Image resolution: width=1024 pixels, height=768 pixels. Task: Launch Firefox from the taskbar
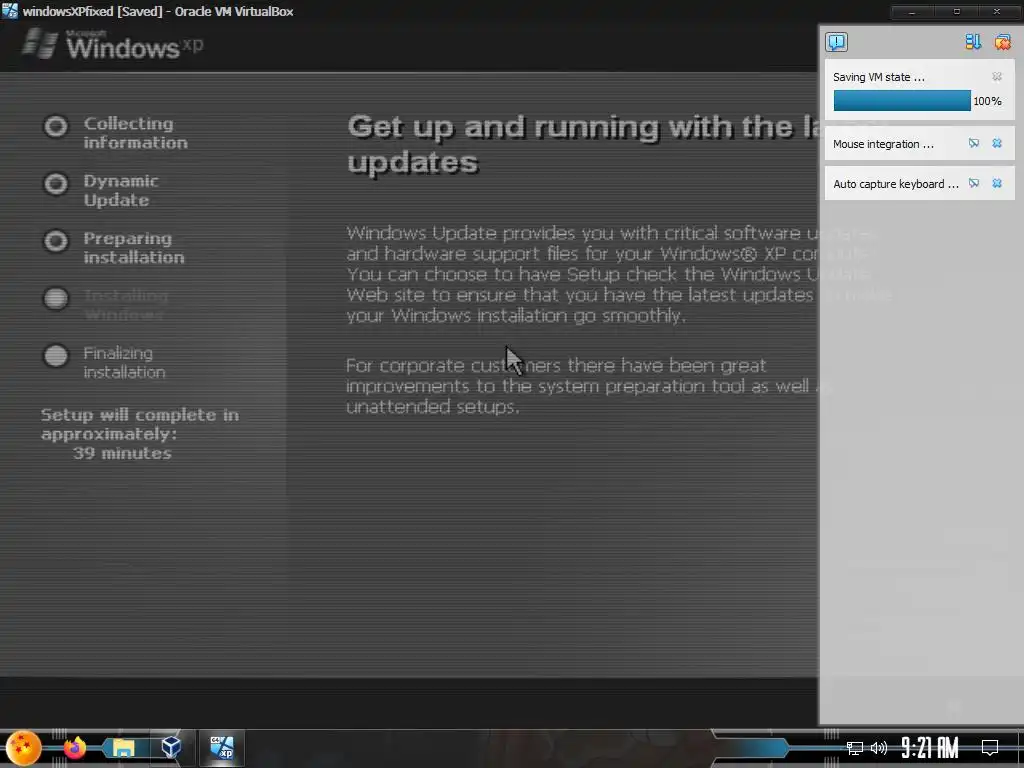click(74, 748)
